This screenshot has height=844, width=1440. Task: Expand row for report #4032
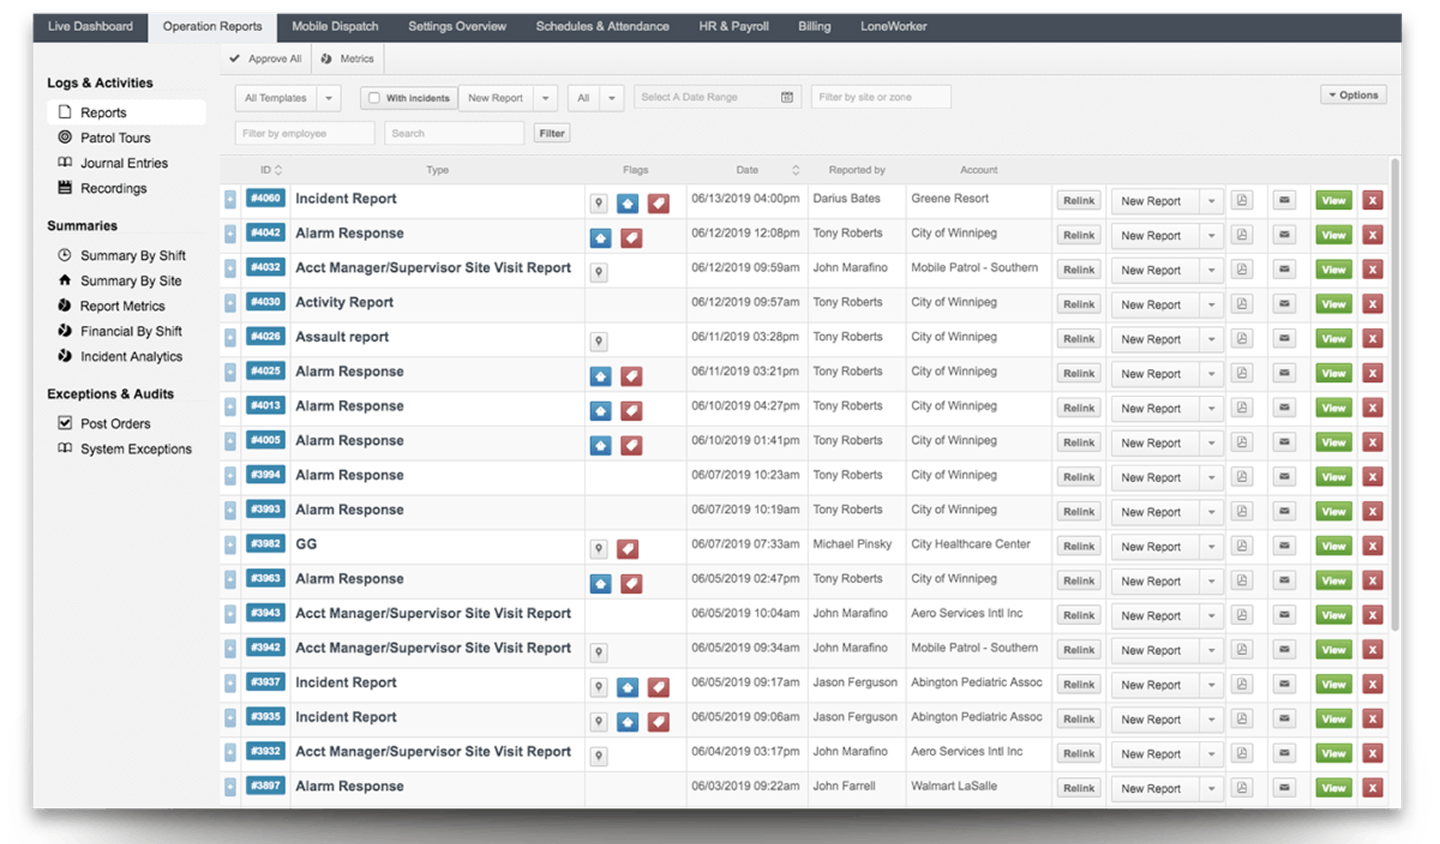pyautogui.click(x=230, y=269)
